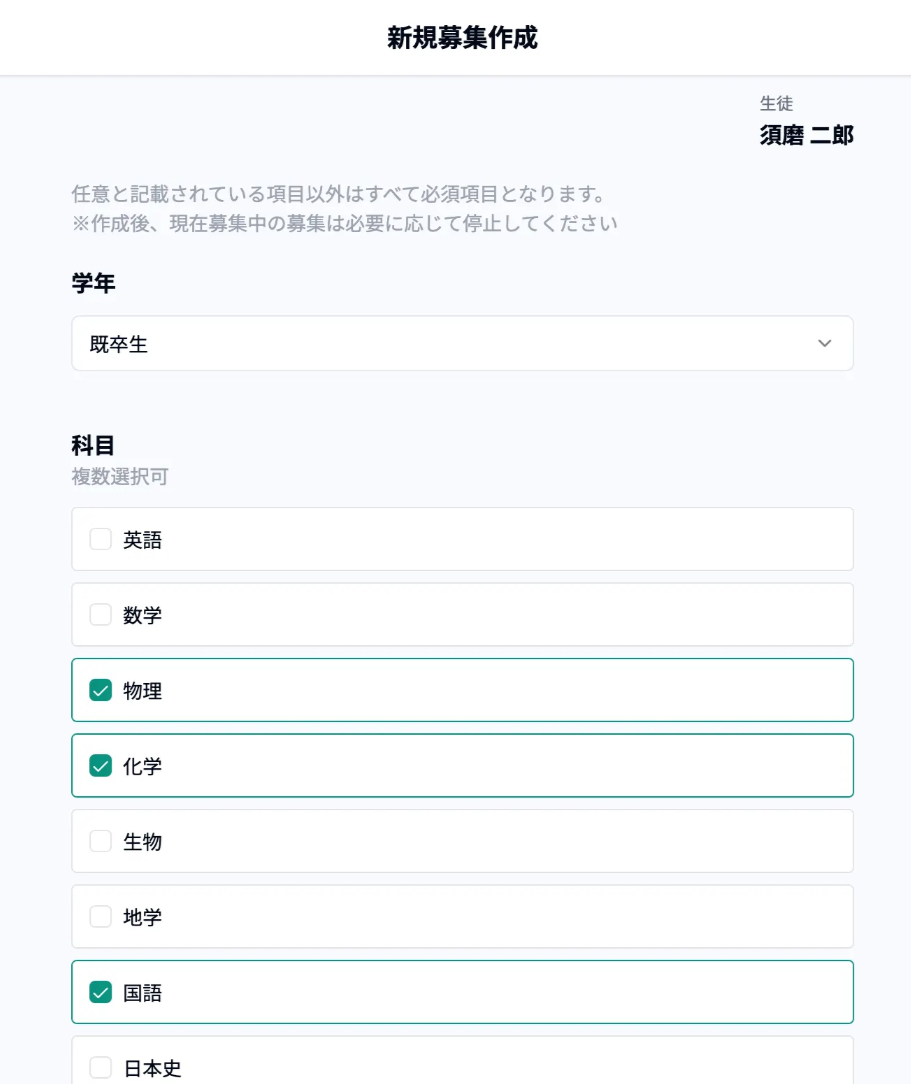Deselect the 化学 checkbox
This screenshot has height=1084, width=911.
pos(101,766)
